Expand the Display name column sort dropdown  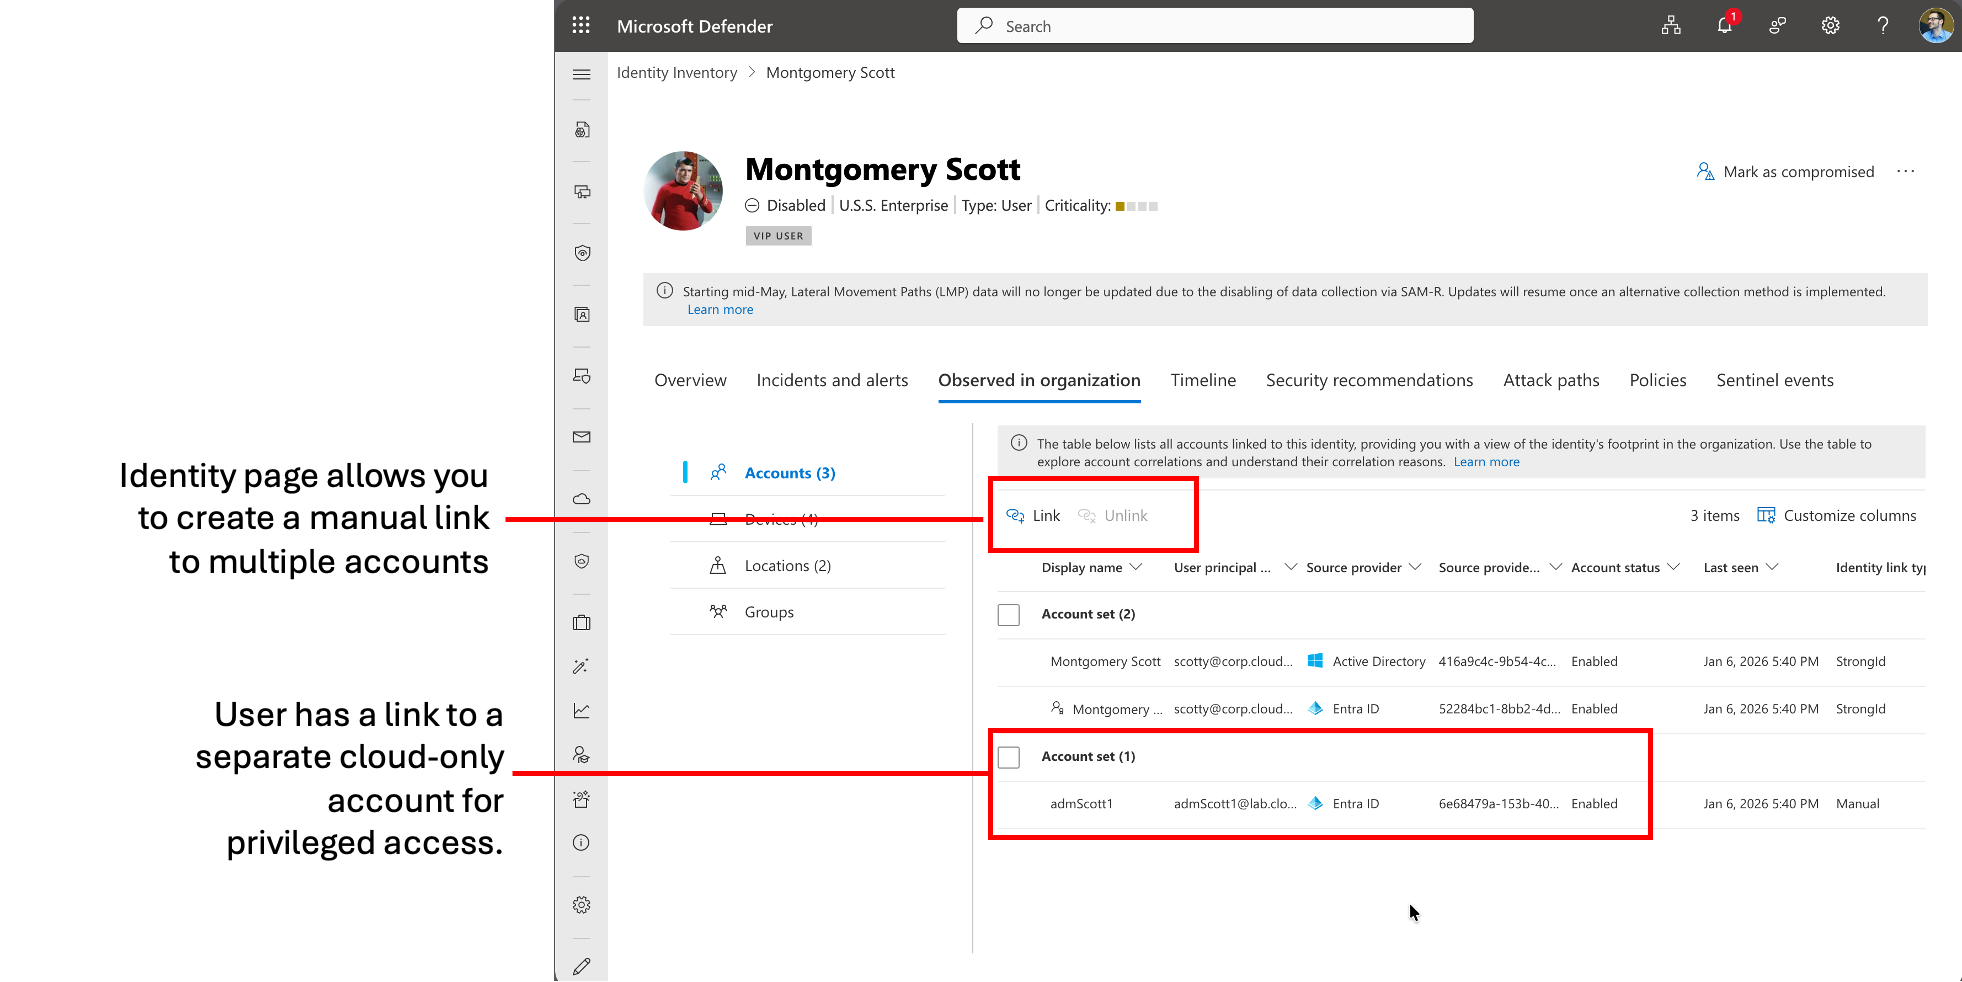click(1136, 567)
